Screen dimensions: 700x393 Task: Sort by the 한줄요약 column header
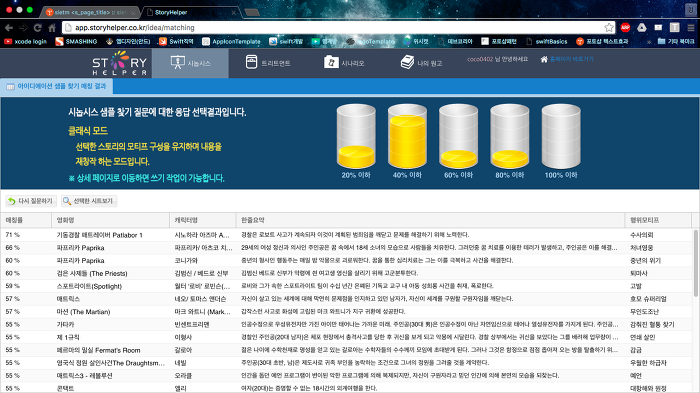430,220
